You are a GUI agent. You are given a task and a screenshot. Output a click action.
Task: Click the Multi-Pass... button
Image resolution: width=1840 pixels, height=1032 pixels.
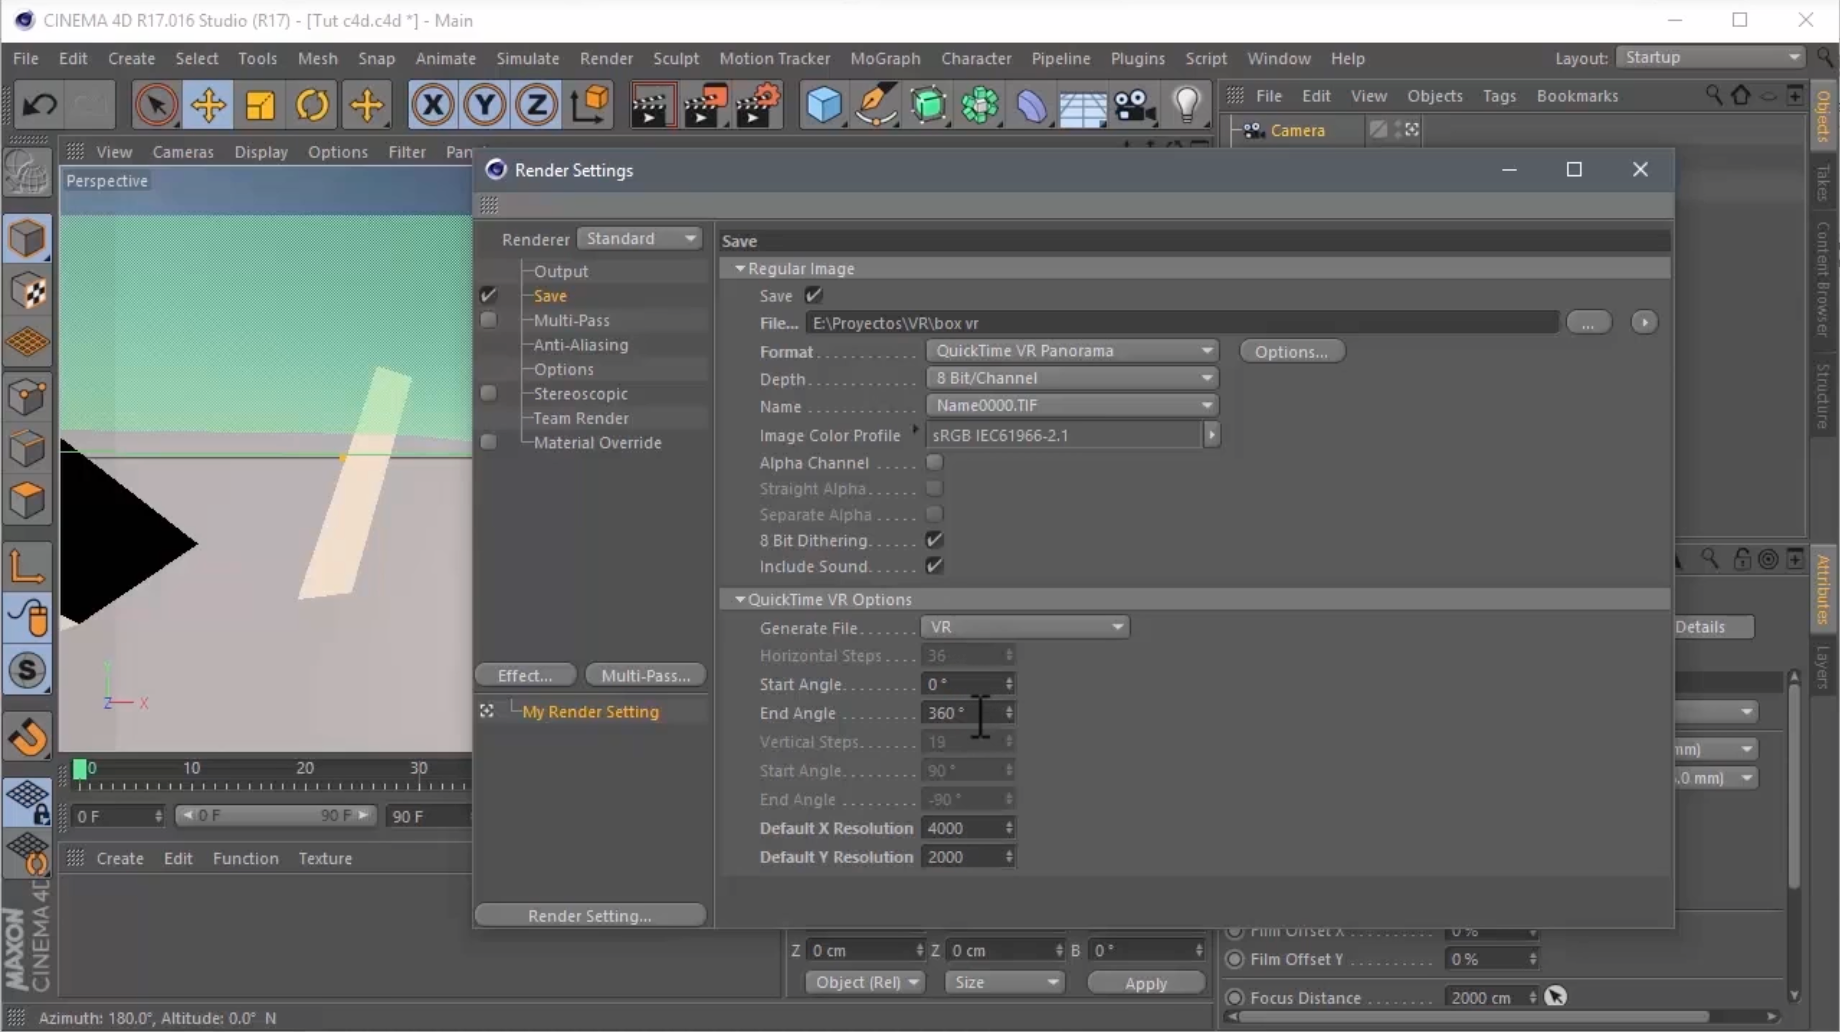(x=645, y=675)
